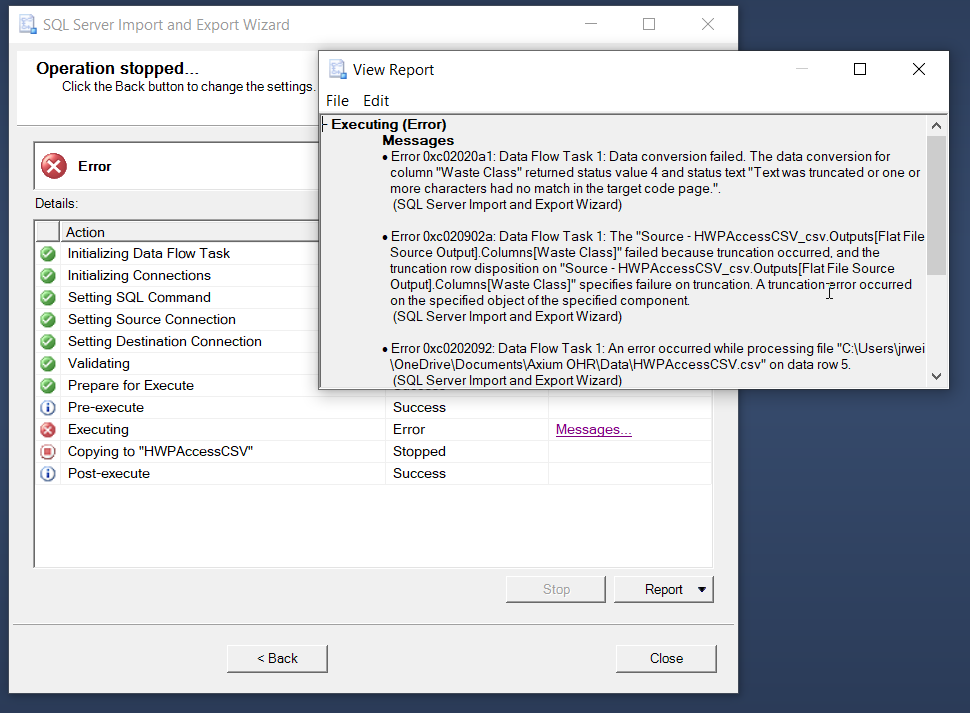Click the red error icon beside Executing
Image resolution: width=970 pixels, height=713 pixels.
pos(48,430)
